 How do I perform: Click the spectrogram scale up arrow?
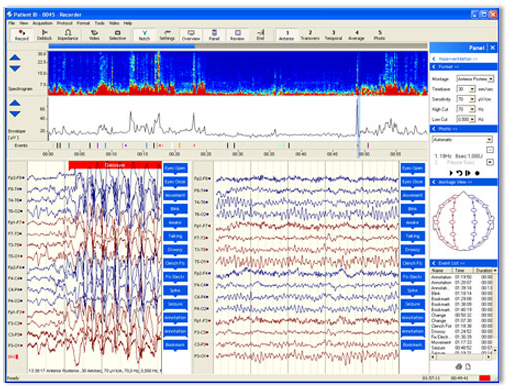[x=15, y=58]
